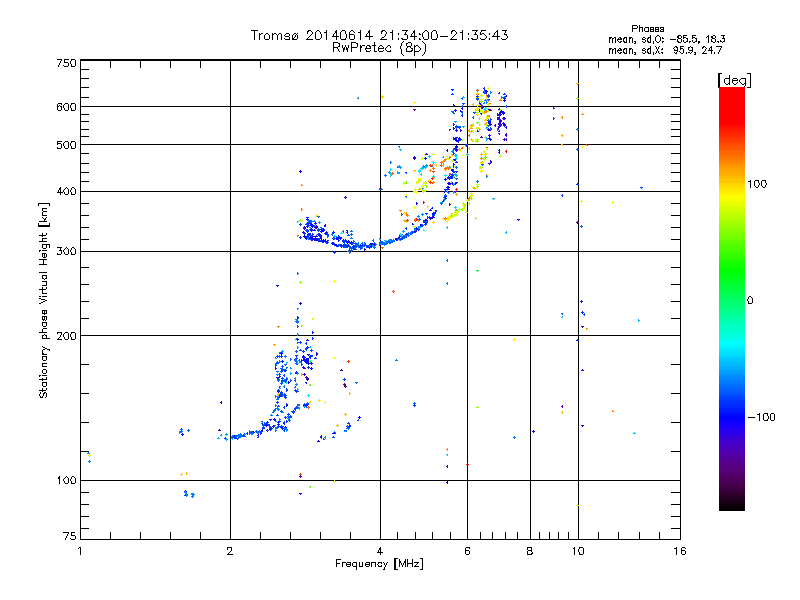Pick the black bottom end of the colorbar
Image resolution: width=800 pixels, height=600 pixels.
coord(732,504)
